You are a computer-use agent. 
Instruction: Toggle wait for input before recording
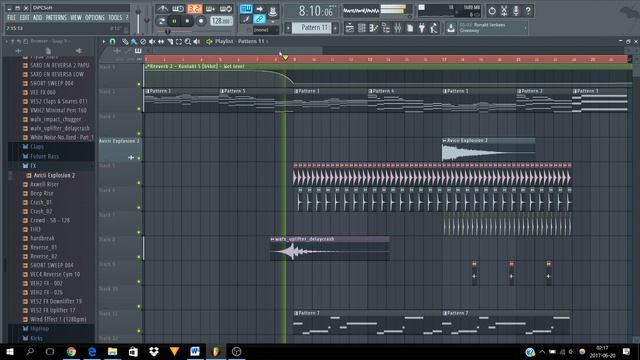178,9
